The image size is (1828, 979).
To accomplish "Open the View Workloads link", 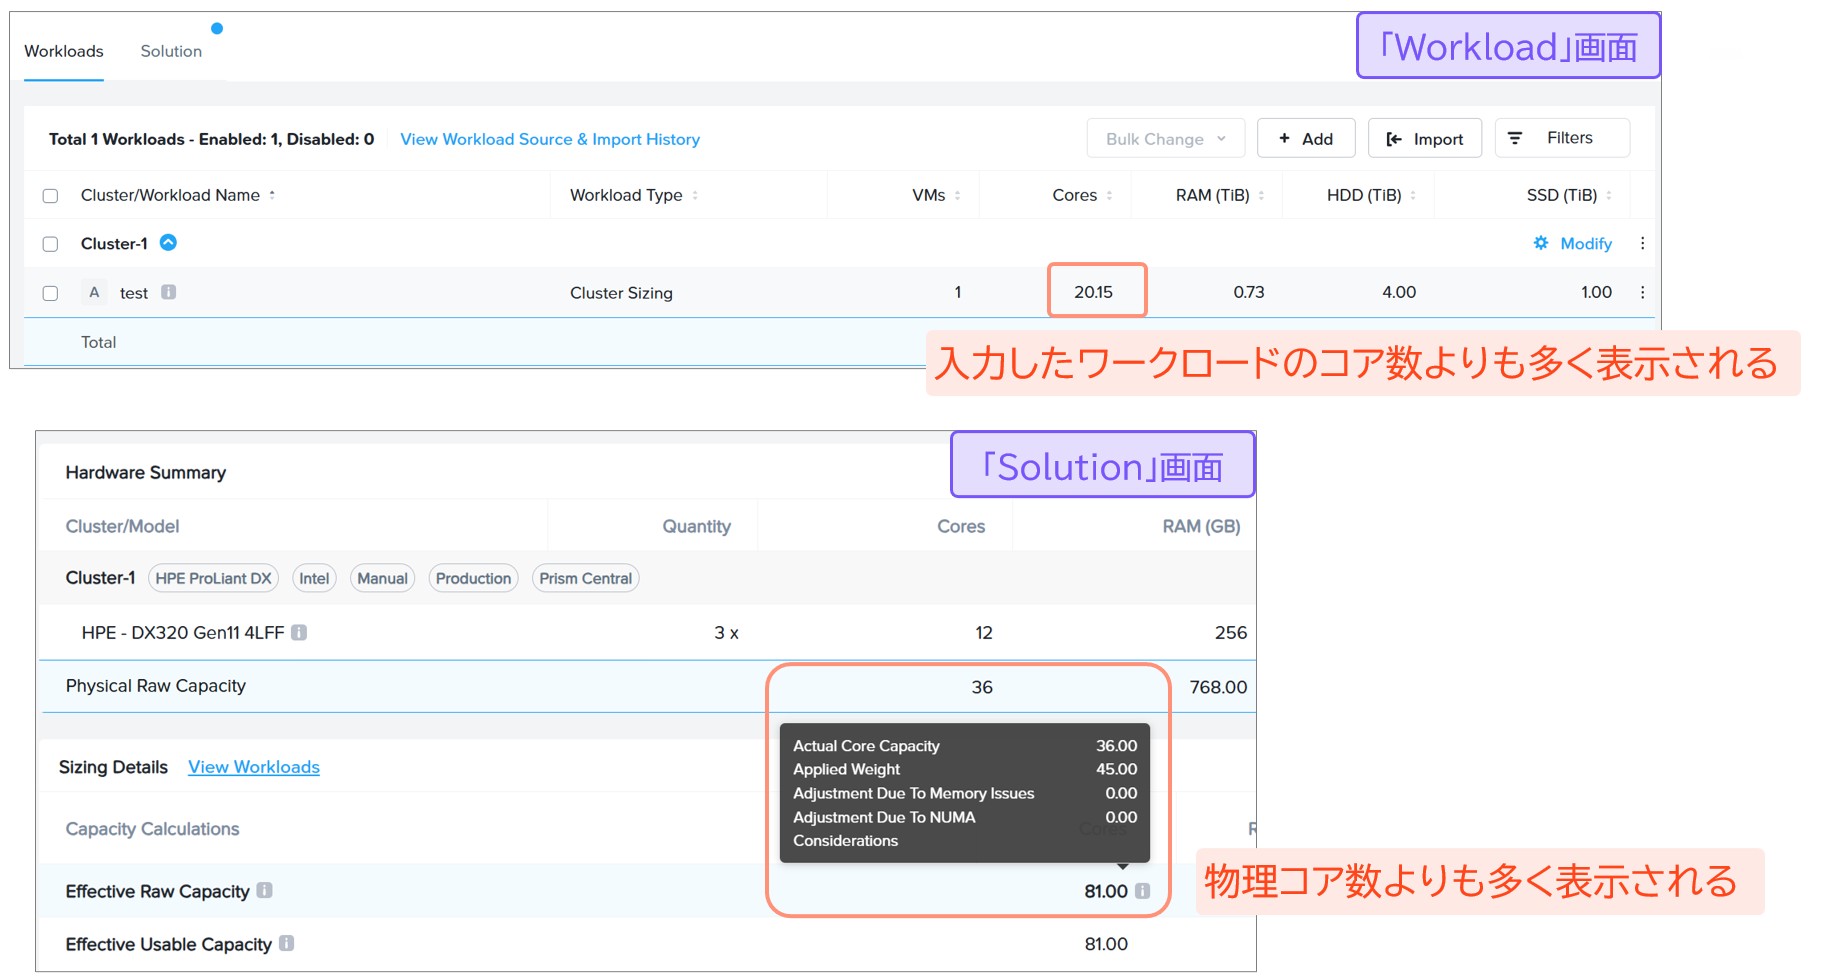I will pos(254,767).
